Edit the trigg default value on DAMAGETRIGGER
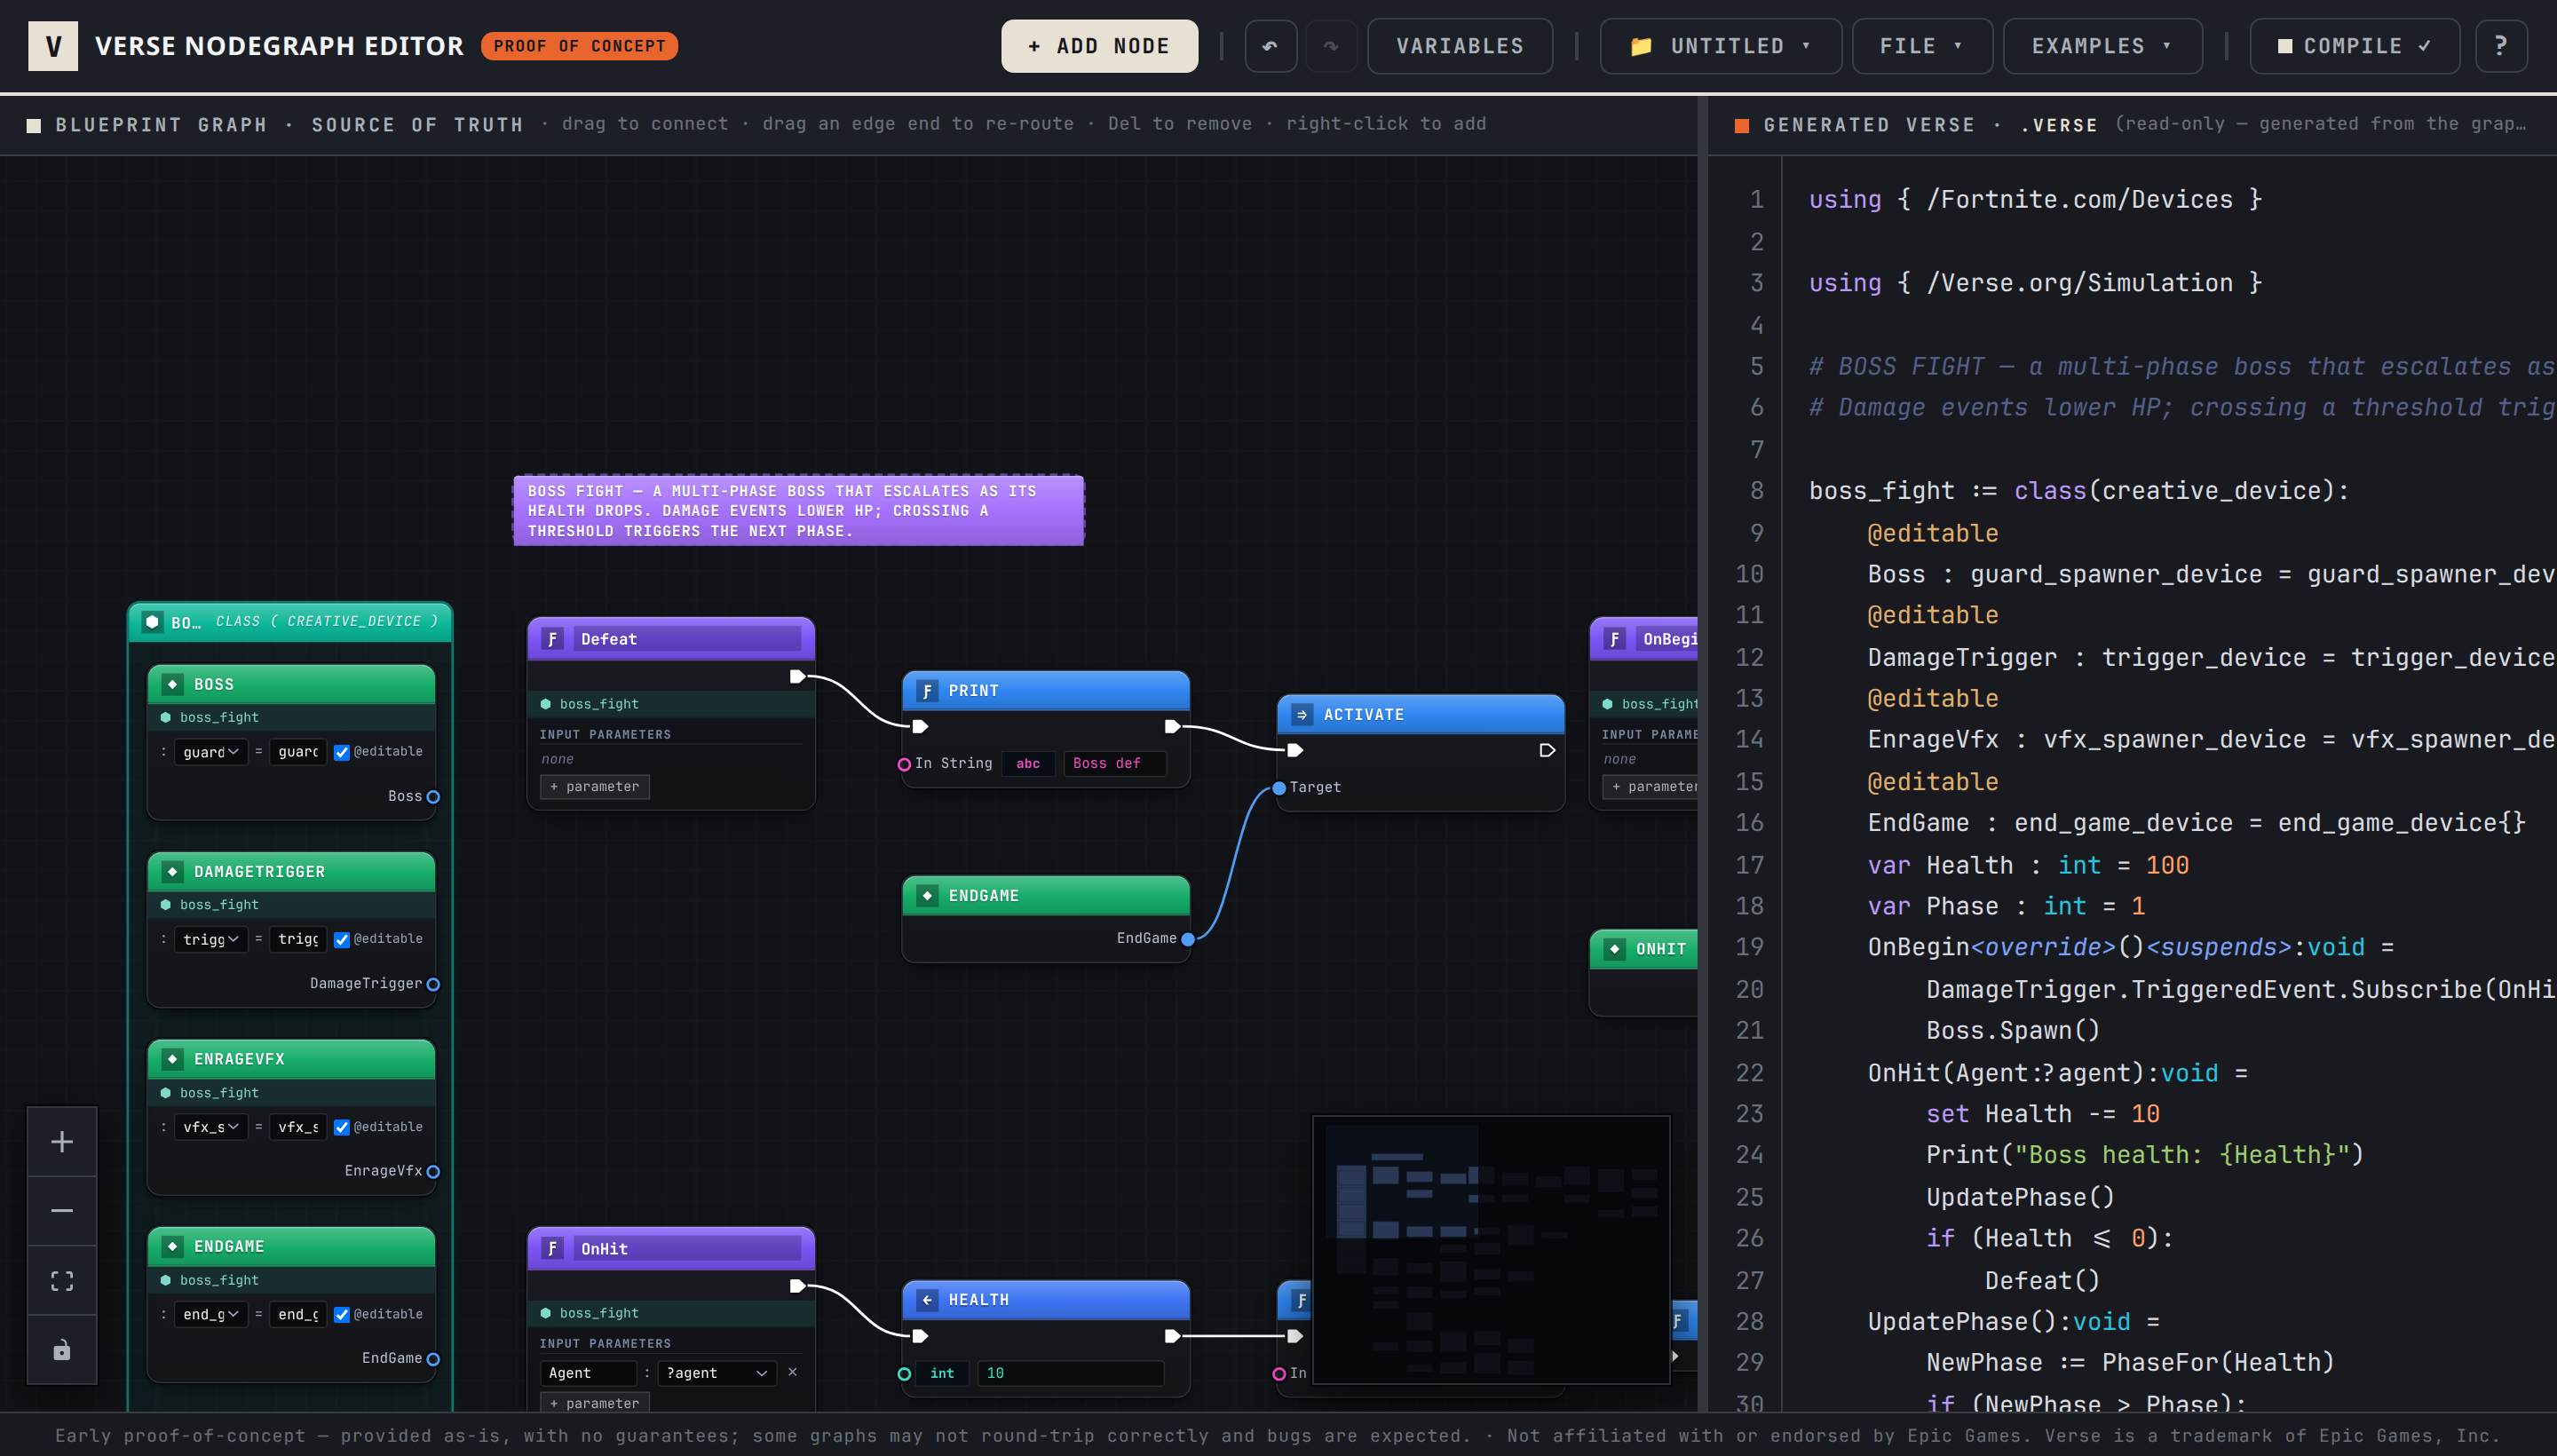This screenshot has width=2557, height=1456. point(298,938)
